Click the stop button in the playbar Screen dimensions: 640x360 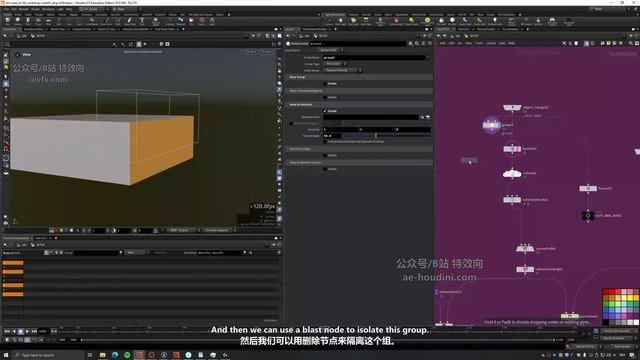(21, 331)
